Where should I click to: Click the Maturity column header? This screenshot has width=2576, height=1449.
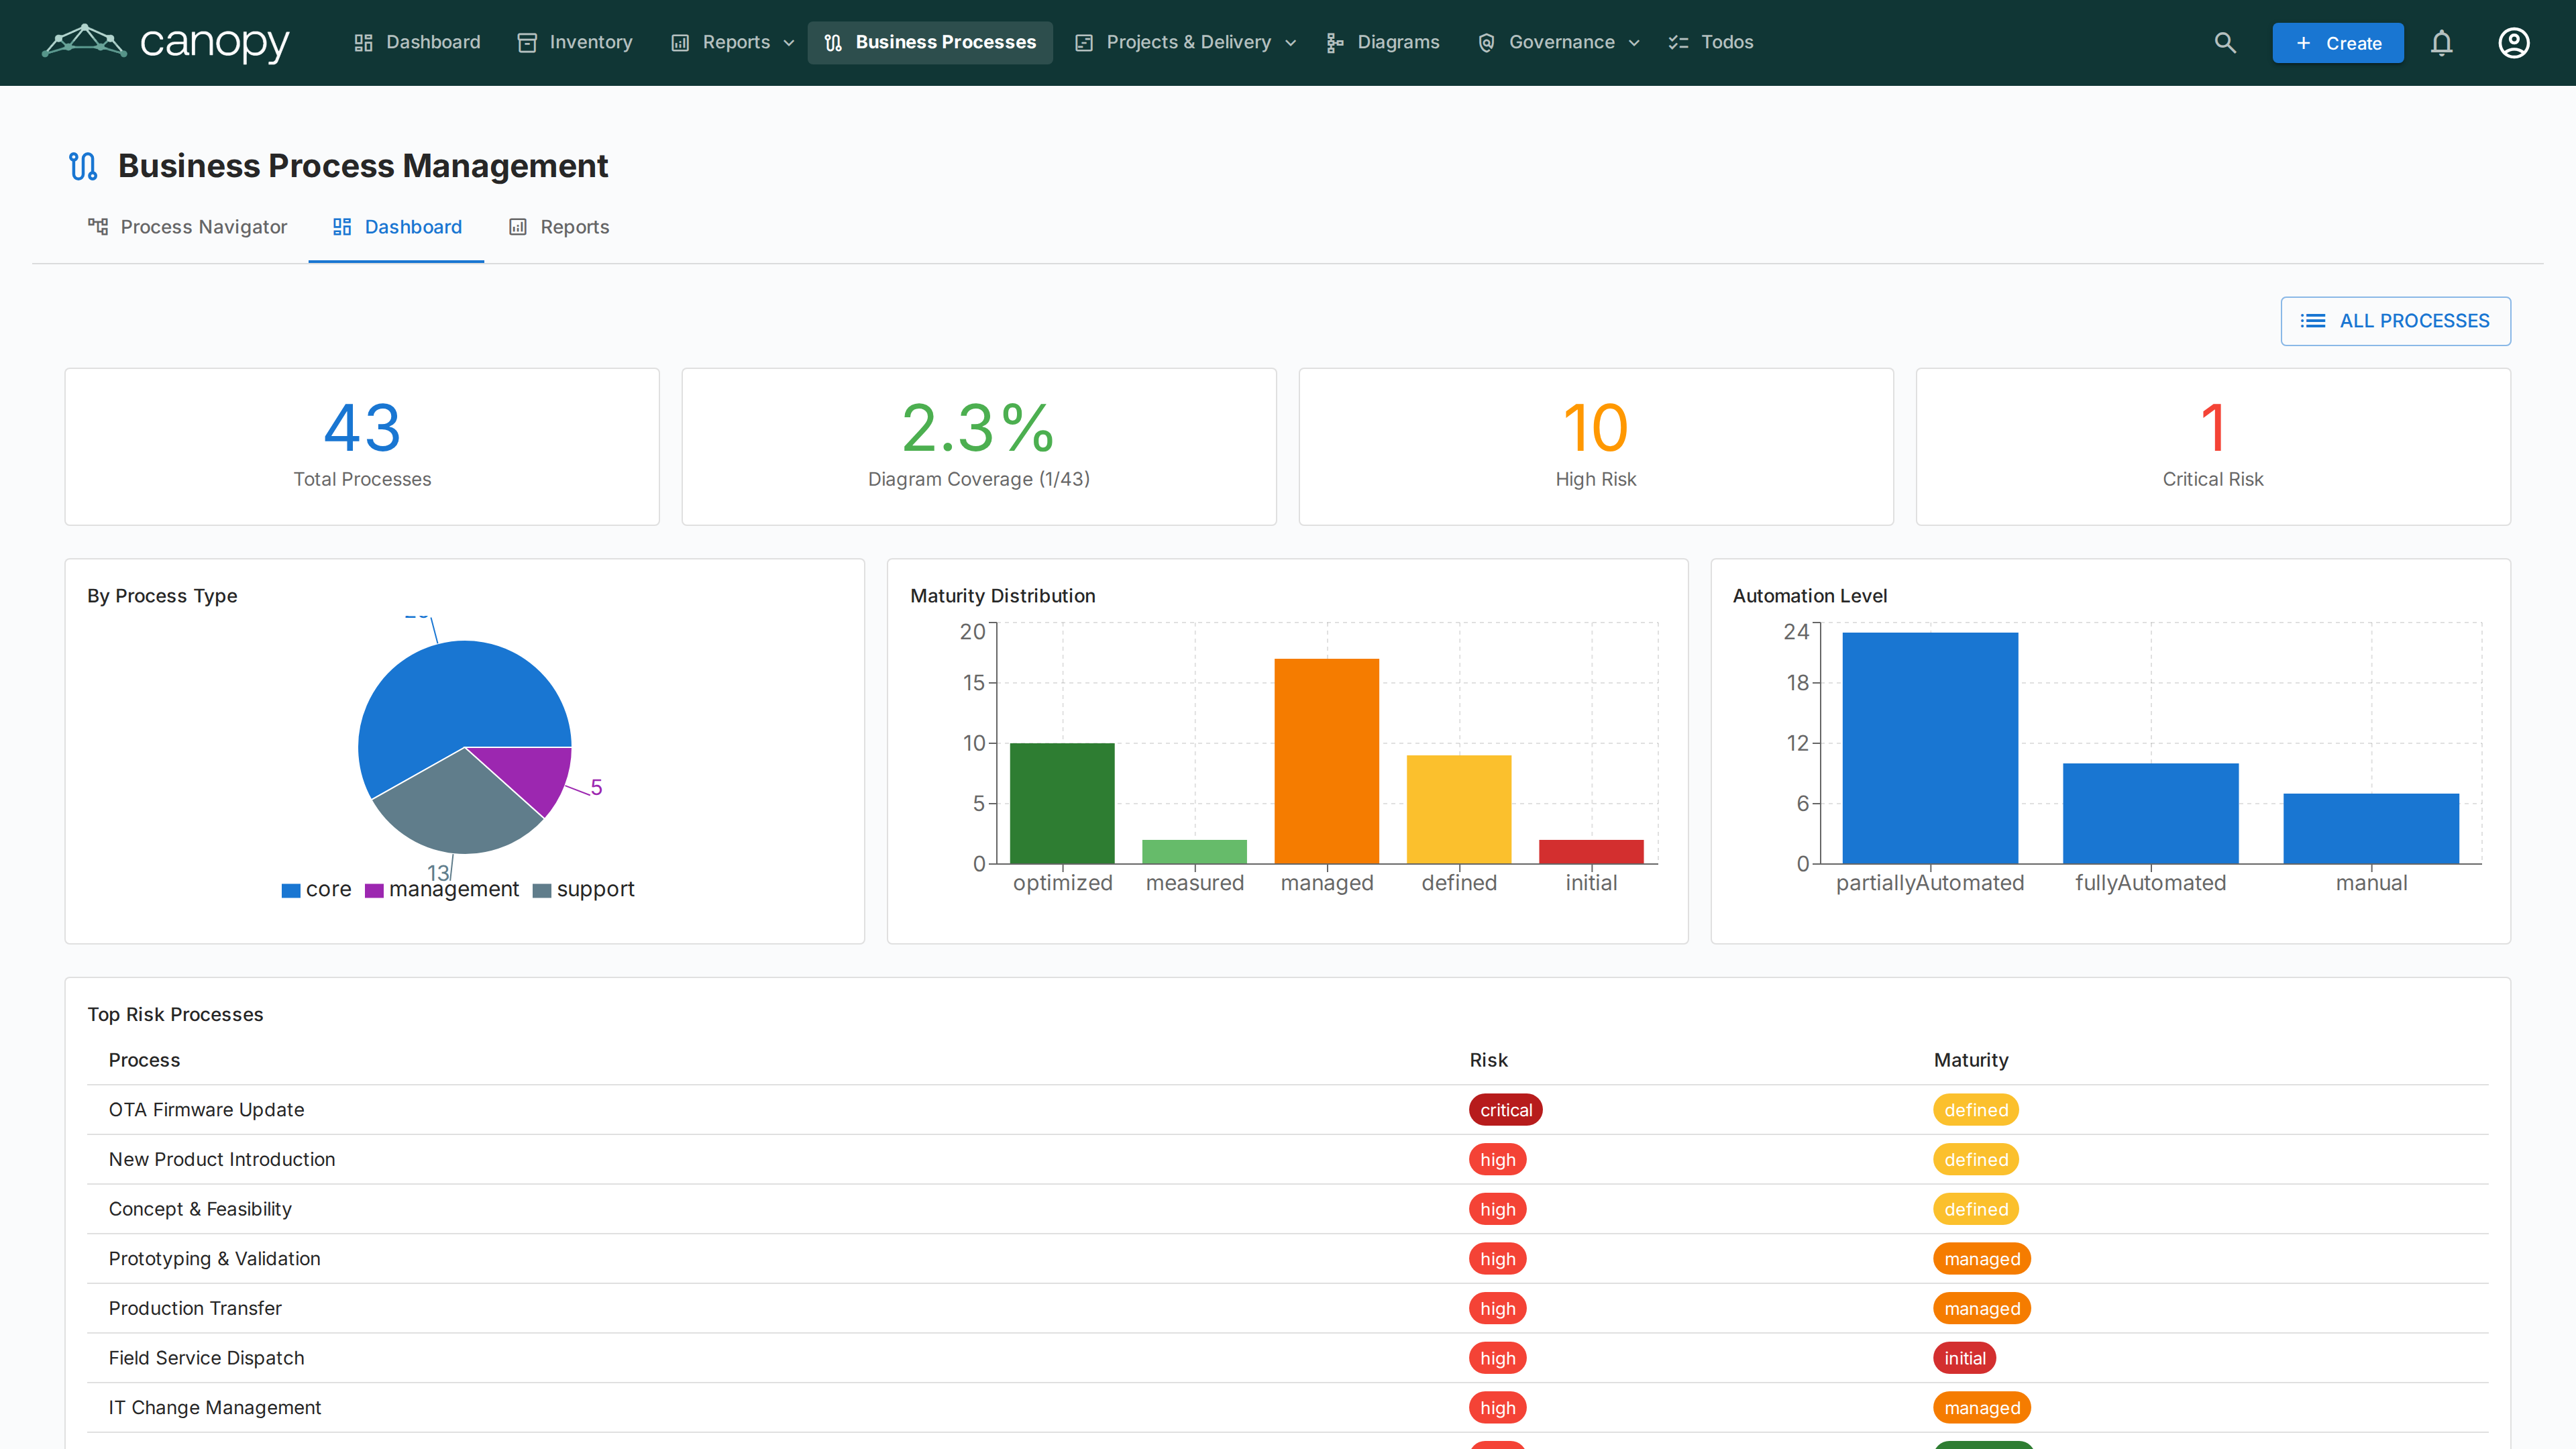pyautogui.click(x=1971, y=1059)
